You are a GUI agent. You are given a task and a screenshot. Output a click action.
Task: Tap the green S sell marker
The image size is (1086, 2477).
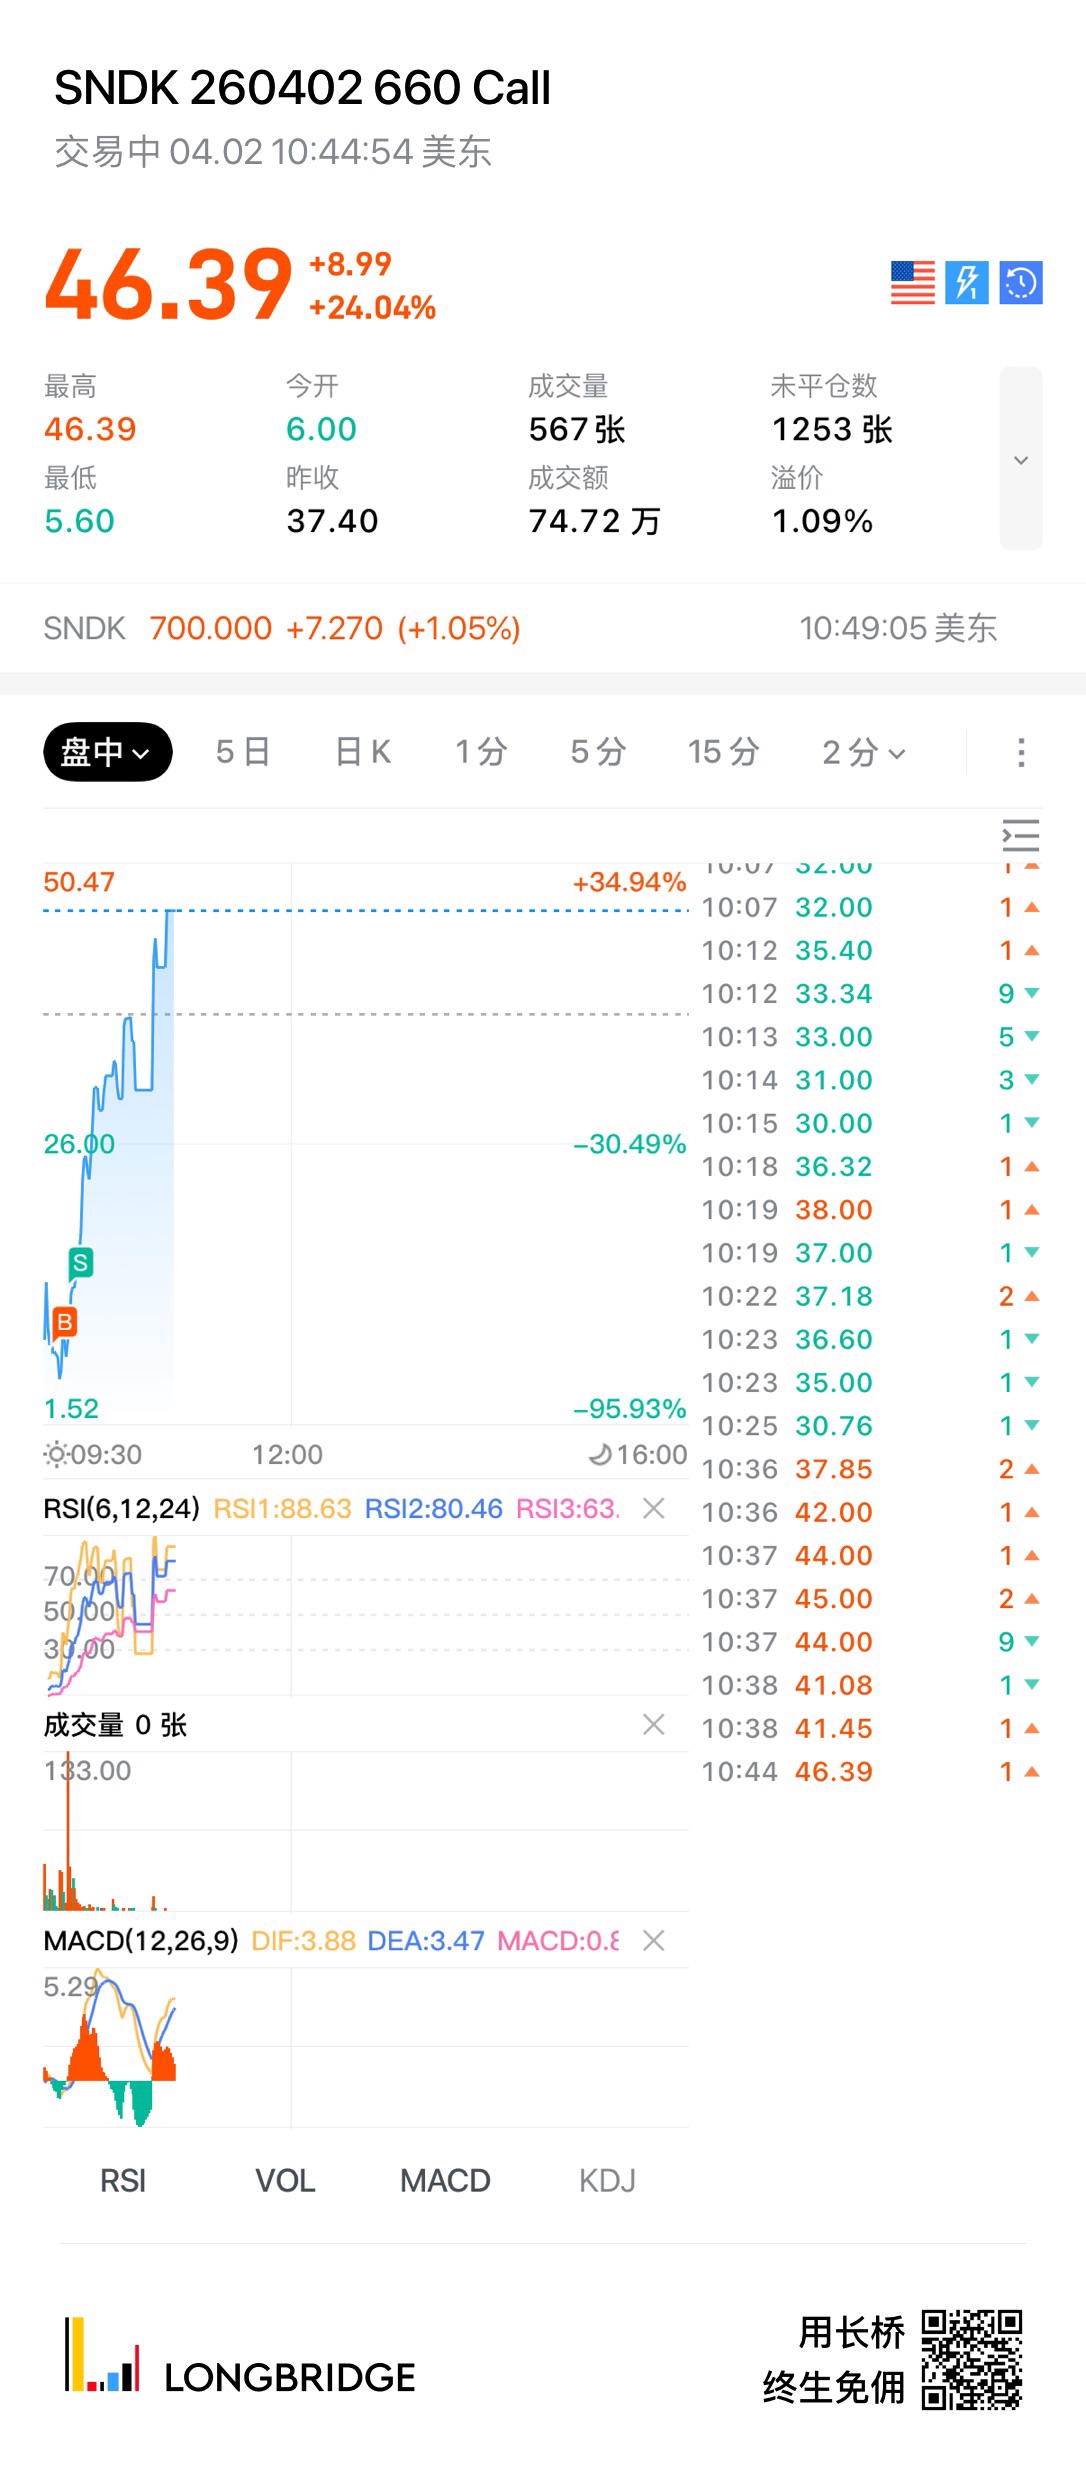pos(81,1262)
